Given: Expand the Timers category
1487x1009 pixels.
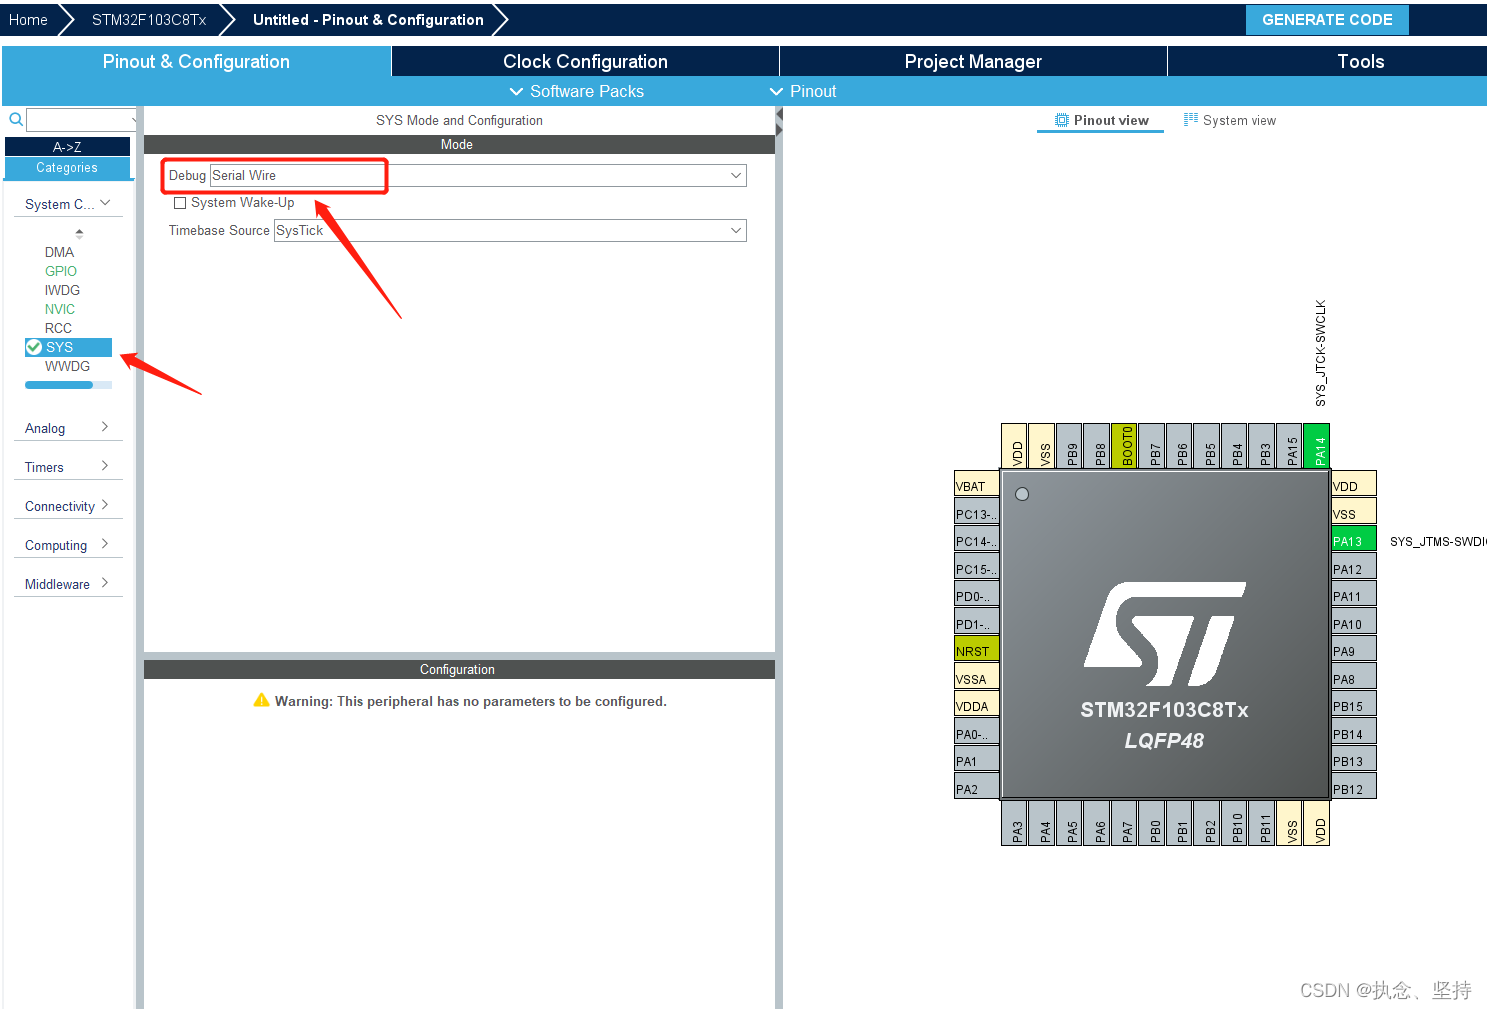Looking at the screenshot, I should [x=68, y=467].
